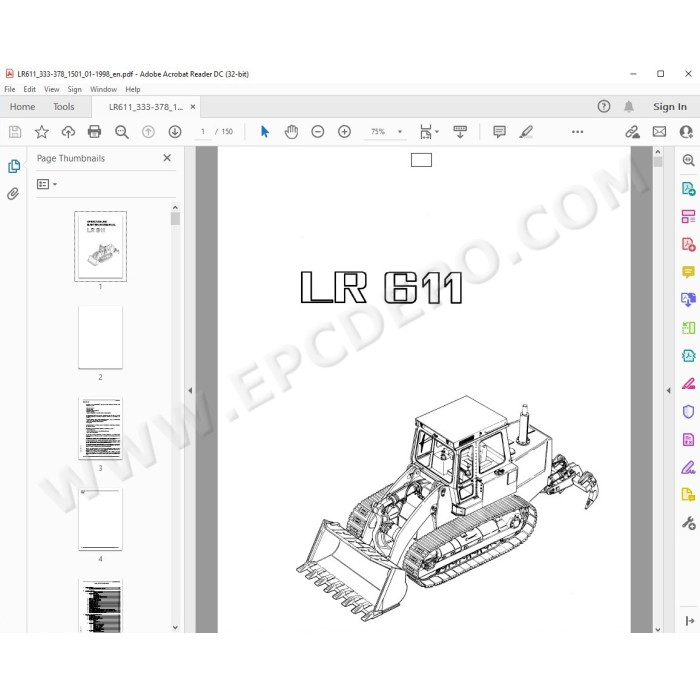Open yellow Comment tool in right pane
700x700 pixels.
pos(688,272)
